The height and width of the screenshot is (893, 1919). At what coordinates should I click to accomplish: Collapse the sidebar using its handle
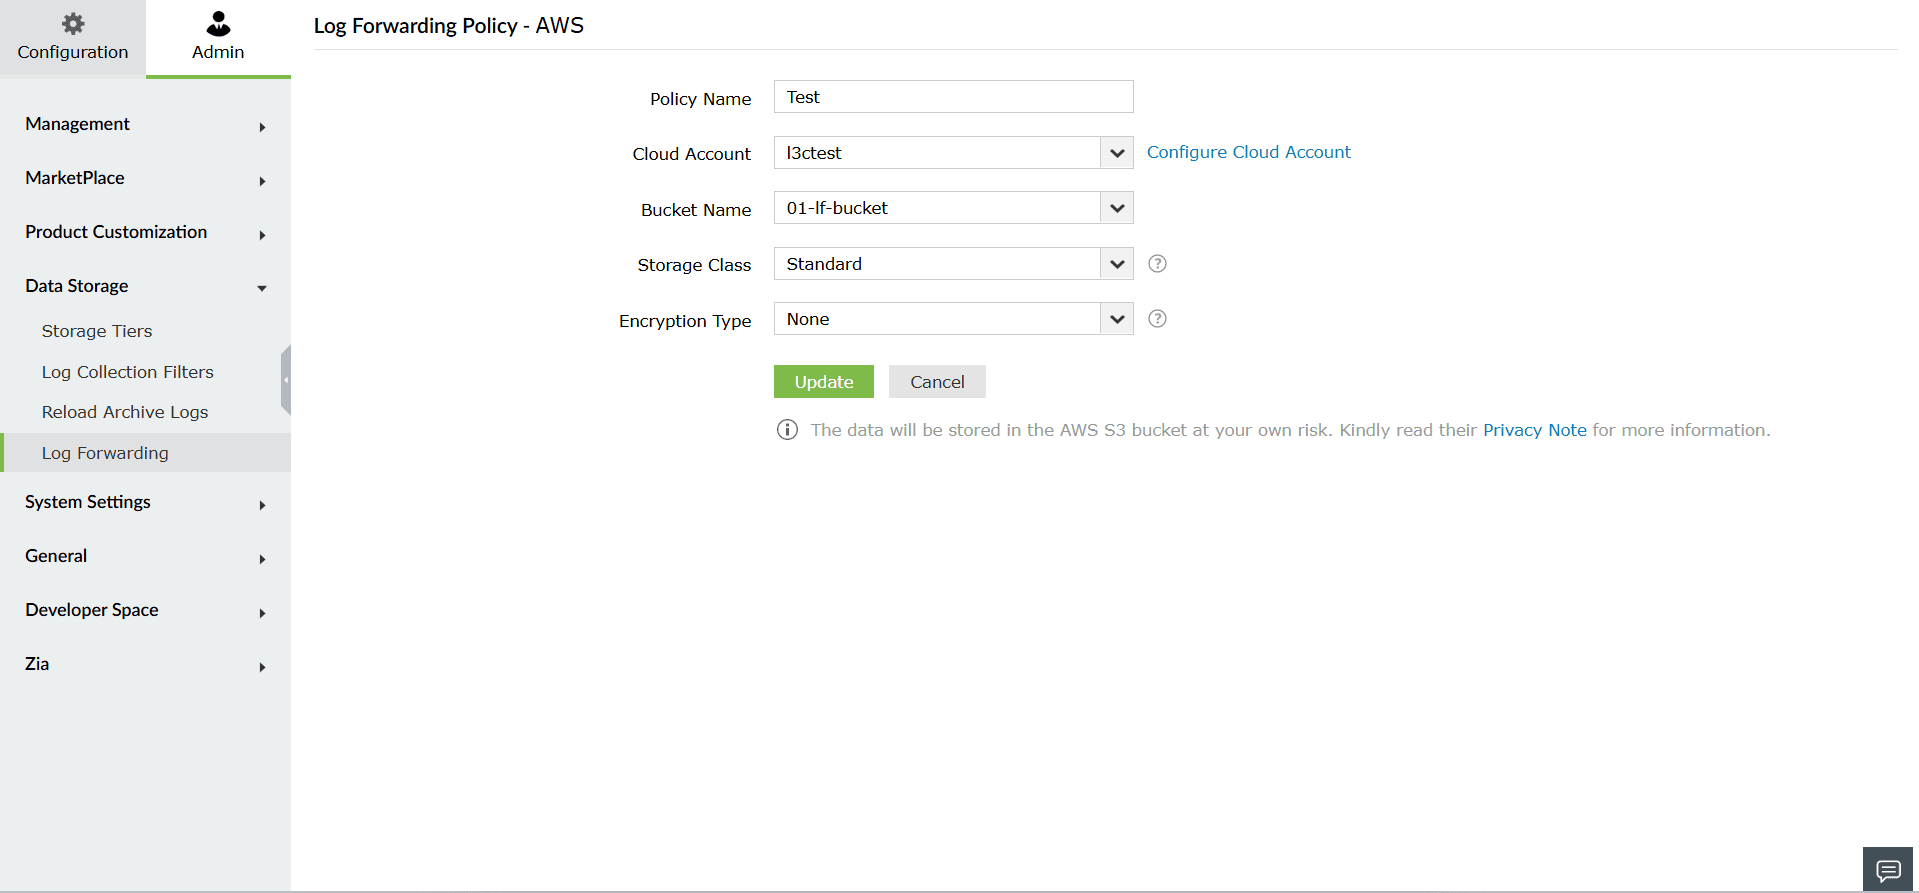point(286,380)
